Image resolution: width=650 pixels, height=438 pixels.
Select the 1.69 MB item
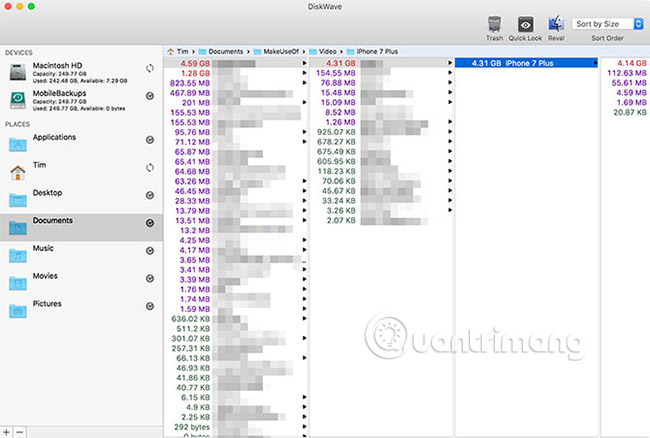tap(625, 102)
